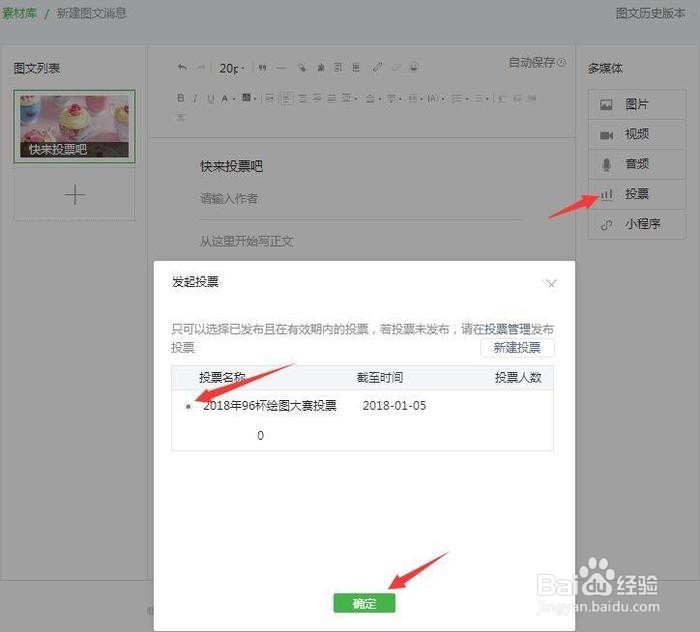Click the 新建投票 button
700x632 pixels.
click(517, 348)
